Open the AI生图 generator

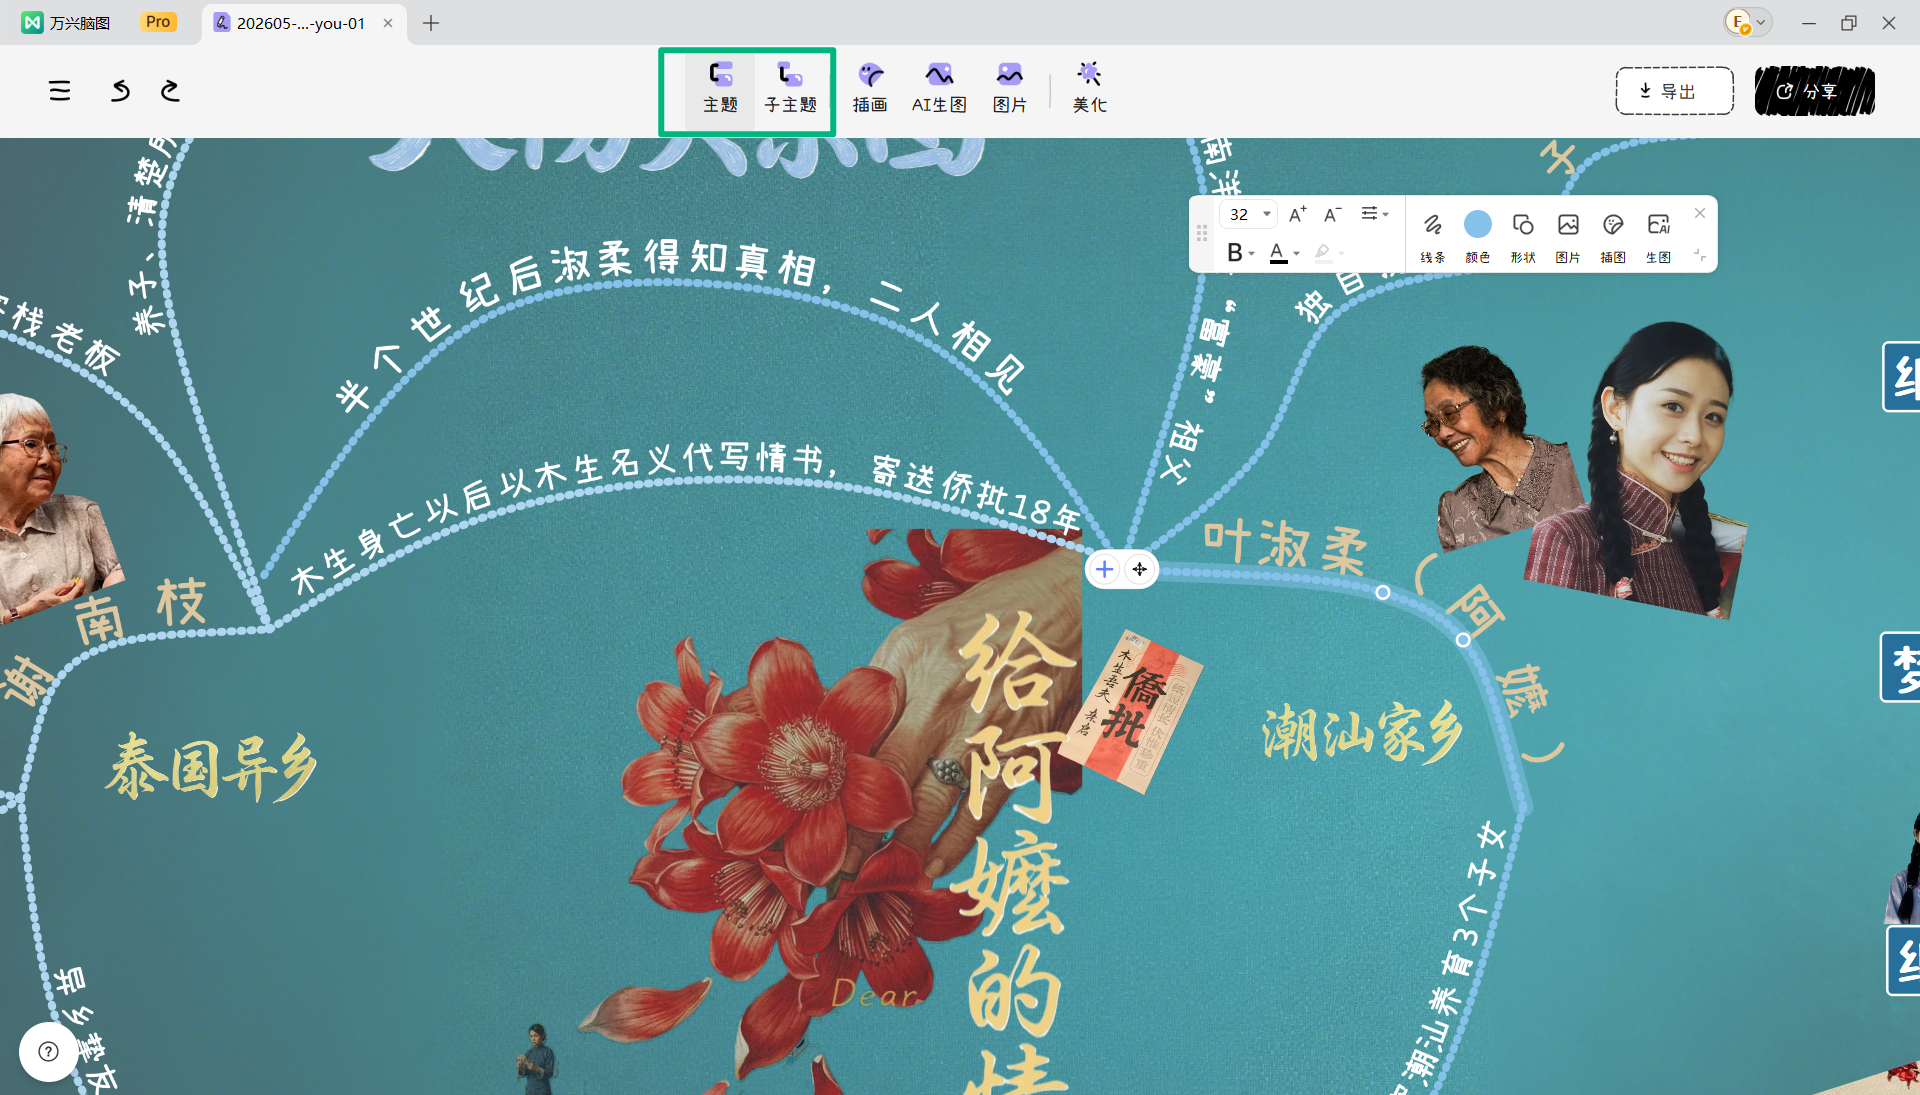[x=939, y=88]
